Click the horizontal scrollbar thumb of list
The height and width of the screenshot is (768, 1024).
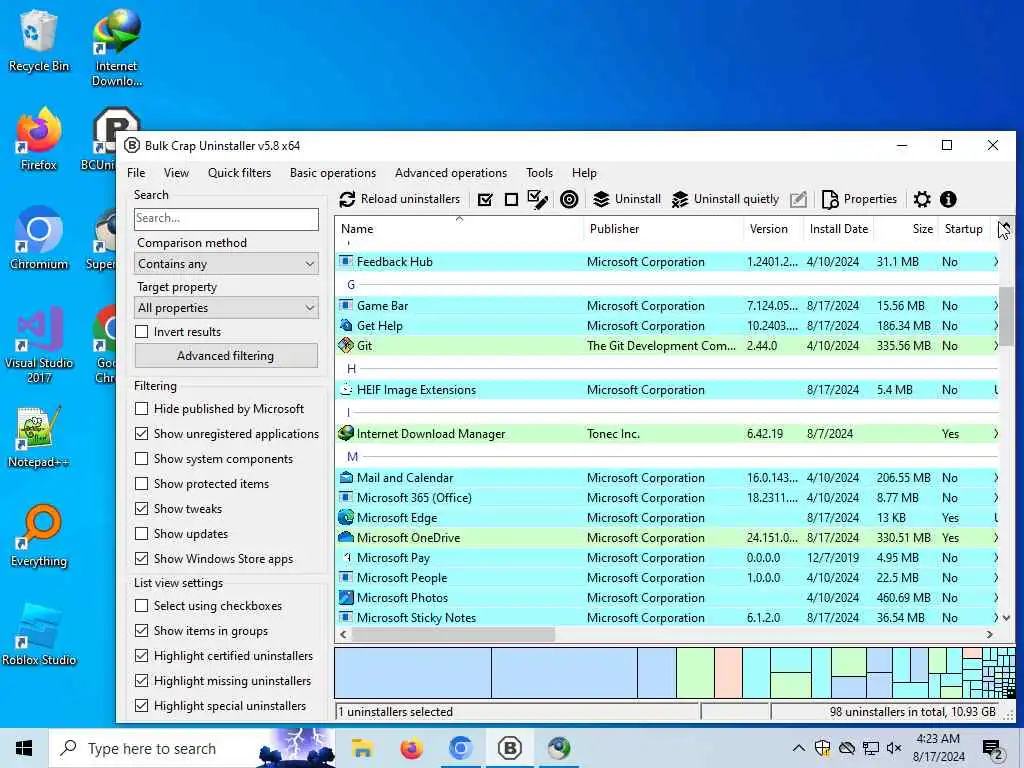[453, 634]
